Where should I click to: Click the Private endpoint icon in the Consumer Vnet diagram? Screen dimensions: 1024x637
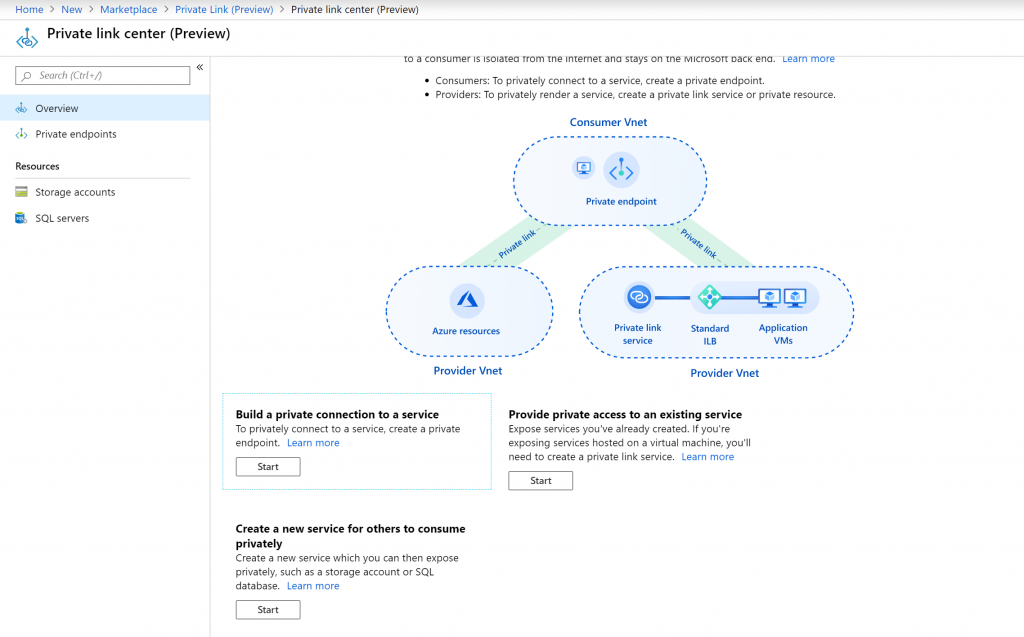[x=621, y=170]
